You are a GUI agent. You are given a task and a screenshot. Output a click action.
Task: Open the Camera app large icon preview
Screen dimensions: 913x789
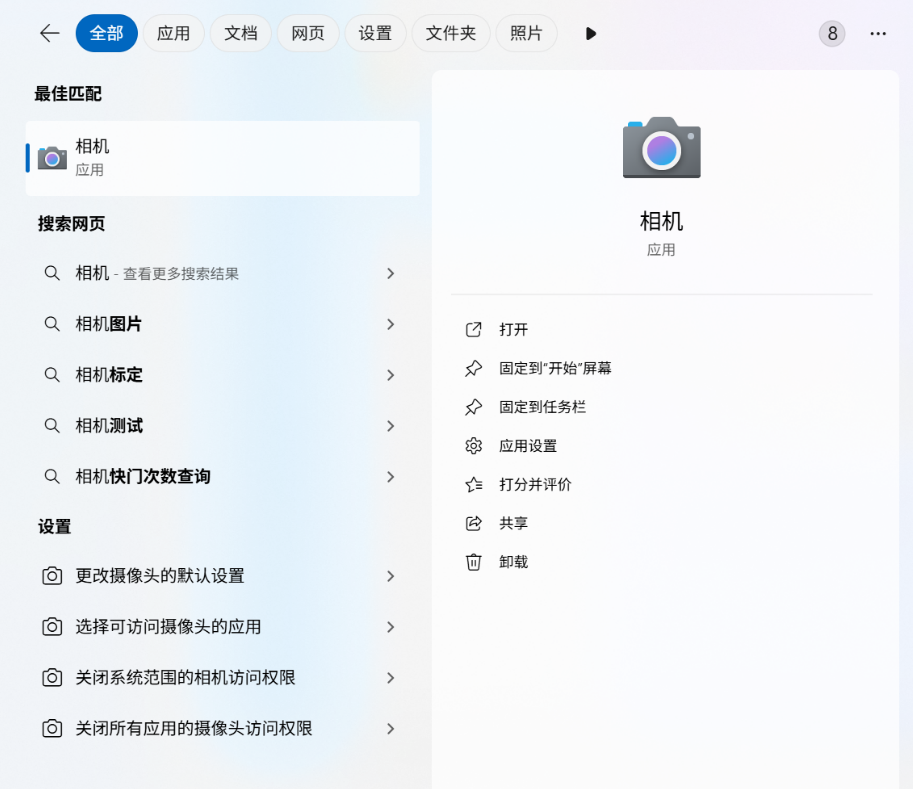pyautogui.click(x=661, y=147)
